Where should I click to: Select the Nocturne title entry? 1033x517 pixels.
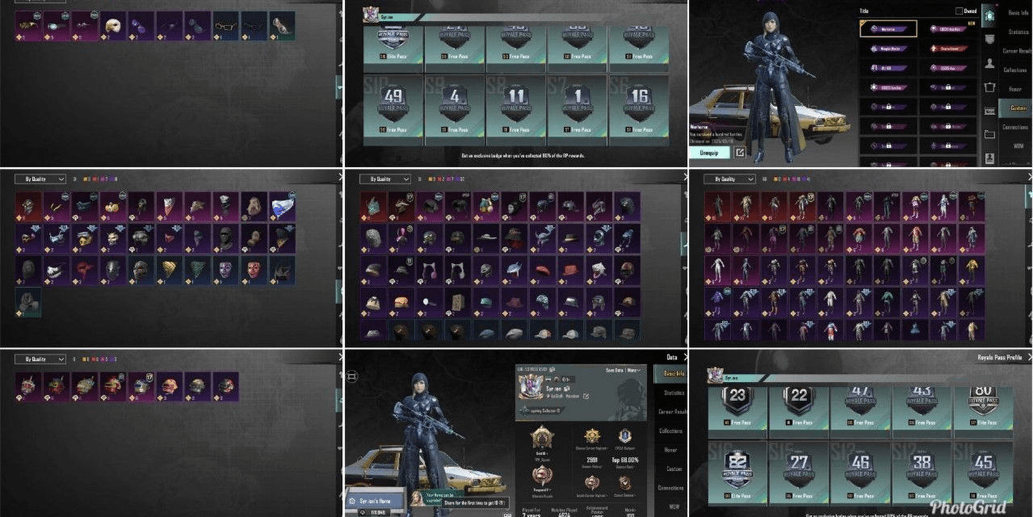(889, 29)
